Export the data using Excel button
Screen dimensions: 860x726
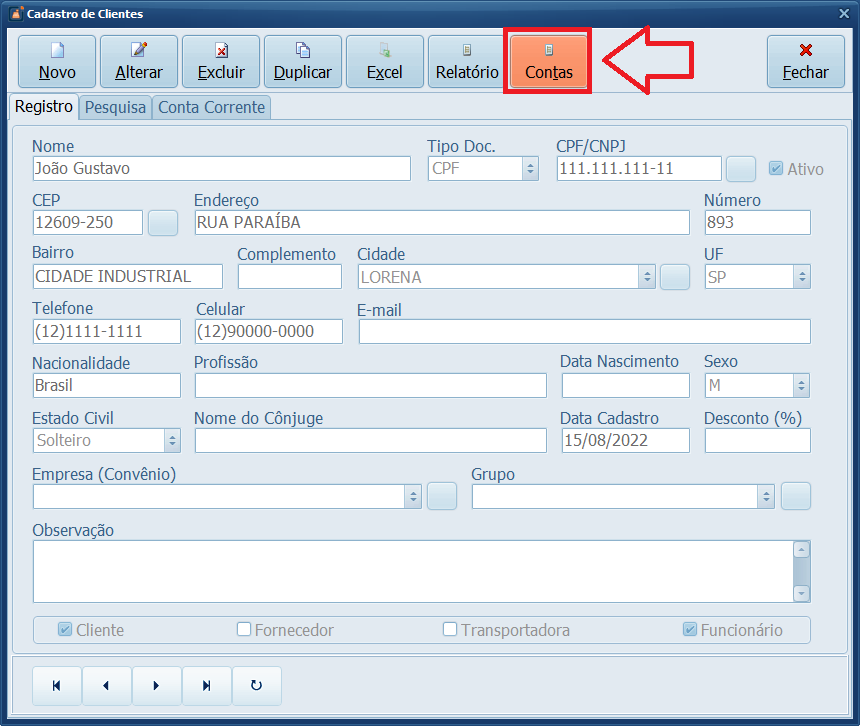click(385, 61)
